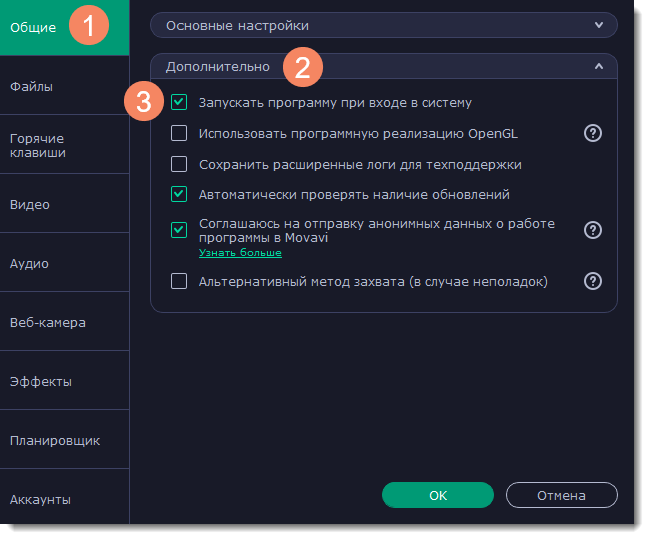Viewport: 649px width, 539px height.
Task: Toggle 'Запускать программу при входе в систему' checkbox
Action: pos(179,102)
